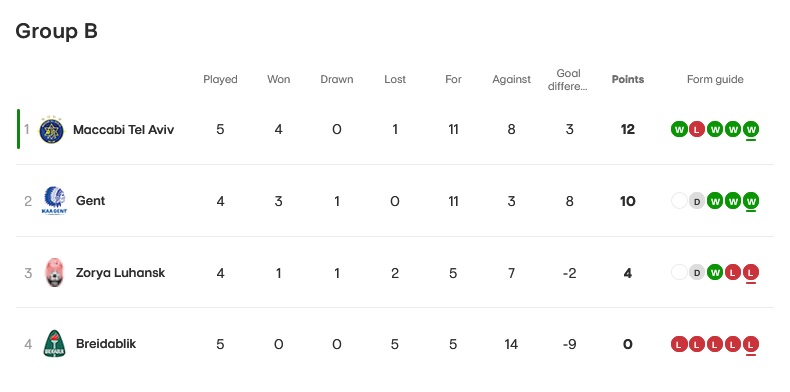Open the Zorya Luhansk team link
Screen dimensions: 790x392
120,273
